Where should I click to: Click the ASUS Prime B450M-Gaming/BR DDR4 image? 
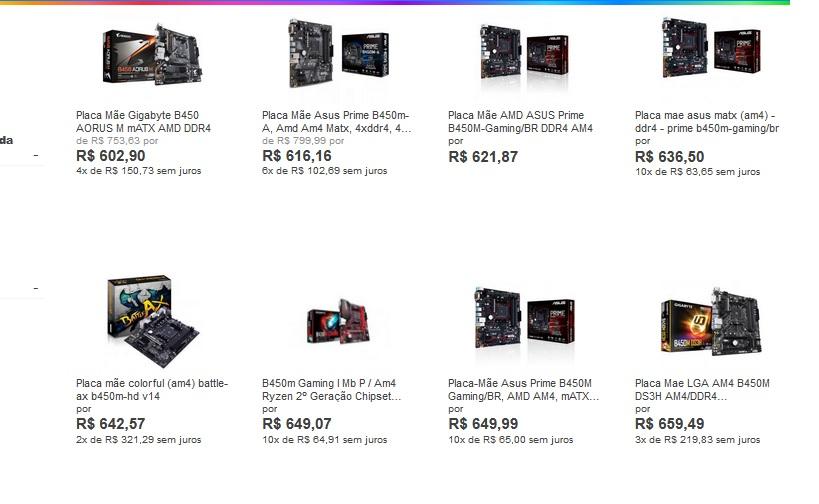524,54
